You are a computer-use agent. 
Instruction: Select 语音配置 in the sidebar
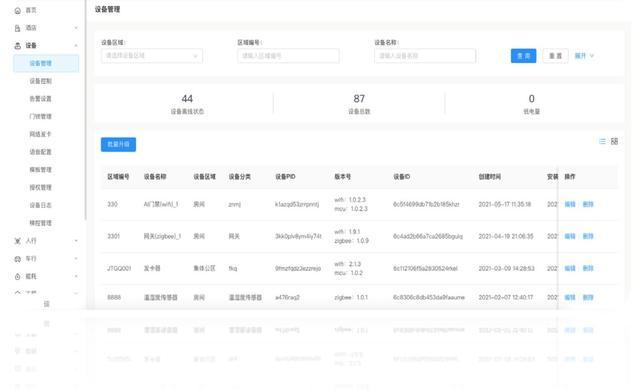point(40,152)
